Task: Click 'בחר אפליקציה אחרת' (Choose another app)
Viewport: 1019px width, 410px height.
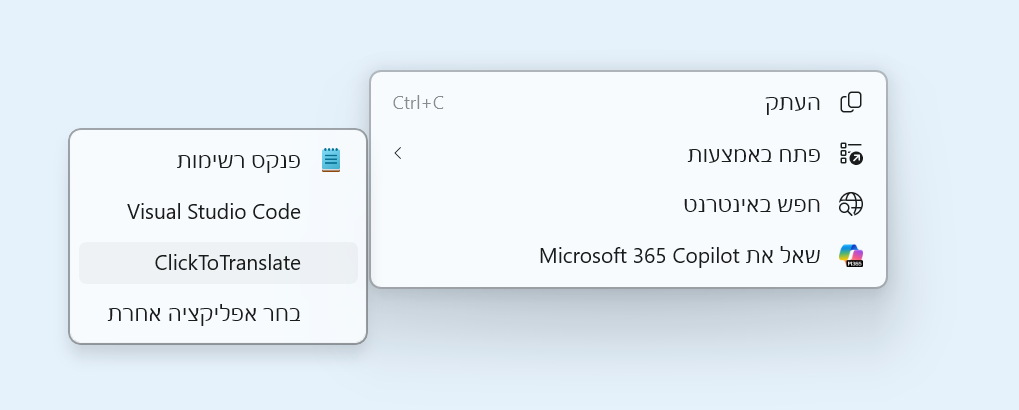Action: pos(204,314)
